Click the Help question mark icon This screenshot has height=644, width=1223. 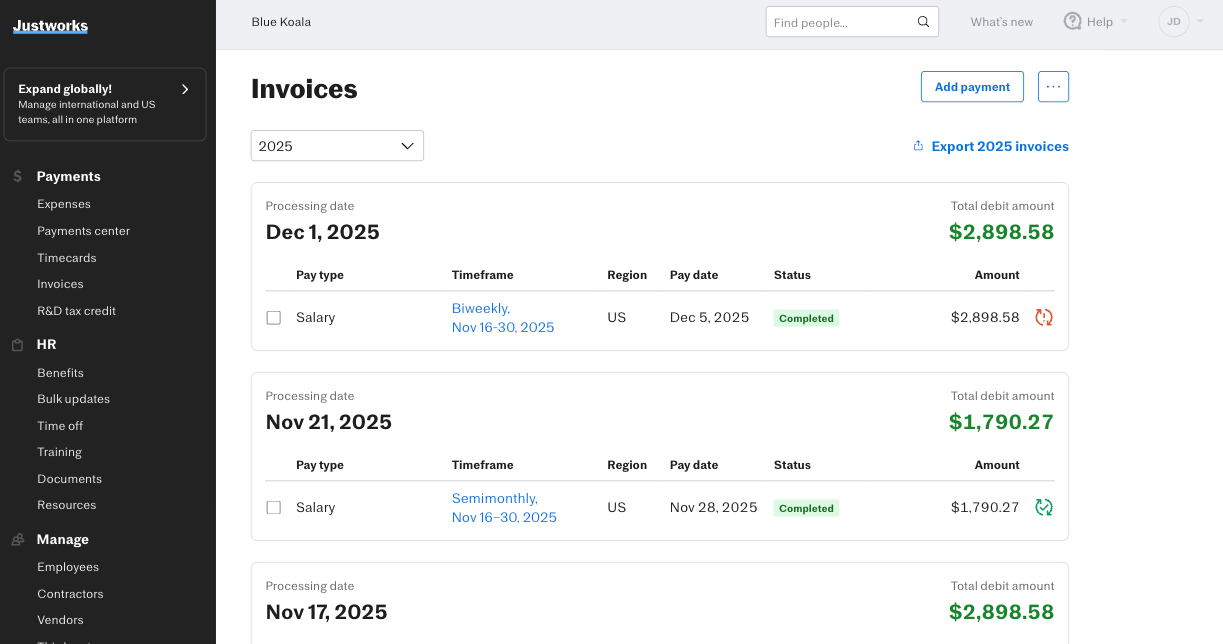click(x=1073, y=21)
